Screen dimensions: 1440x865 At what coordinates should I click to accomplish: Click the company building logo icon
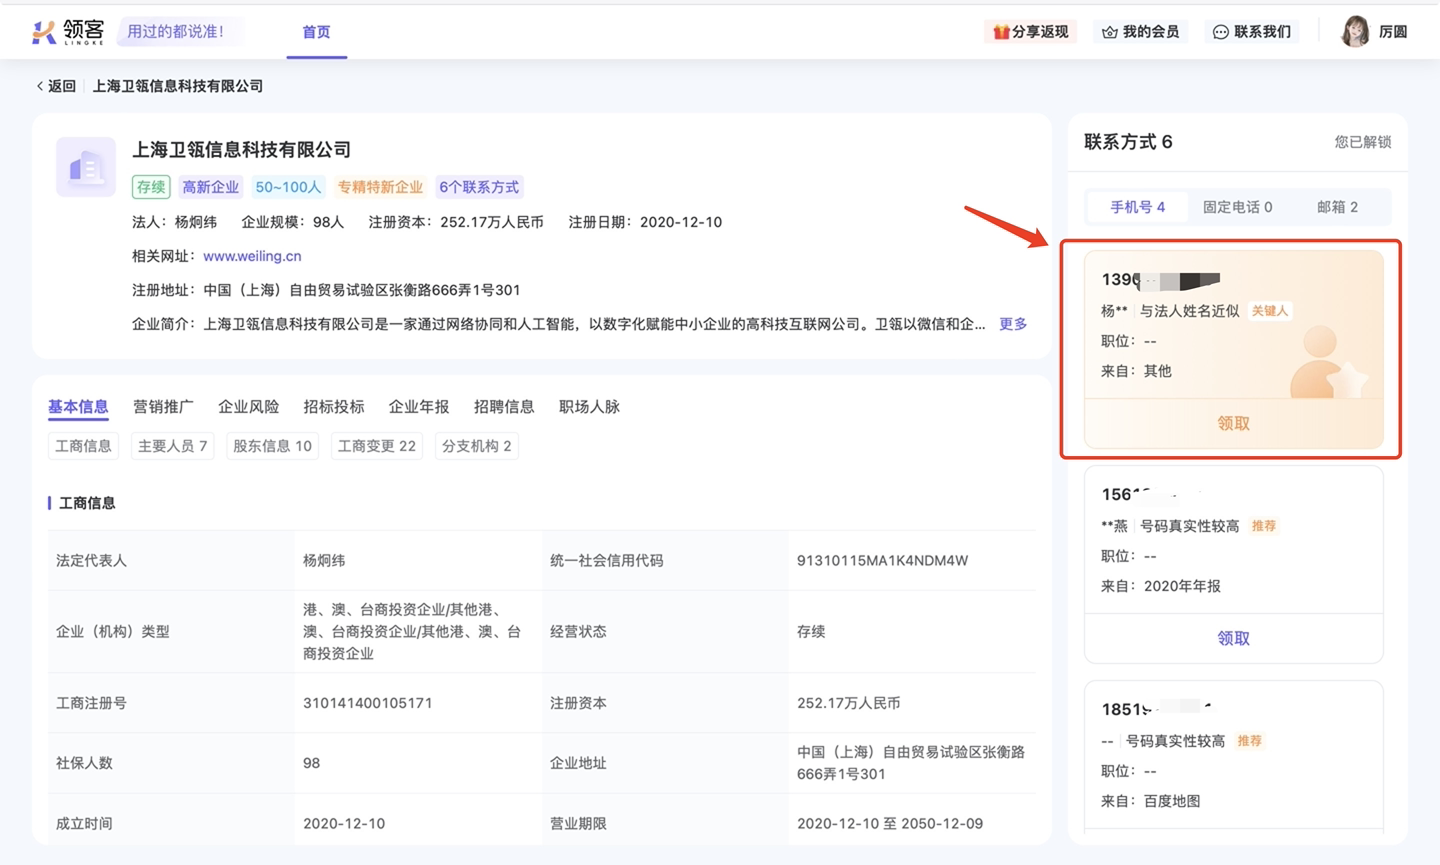[86, 167]
